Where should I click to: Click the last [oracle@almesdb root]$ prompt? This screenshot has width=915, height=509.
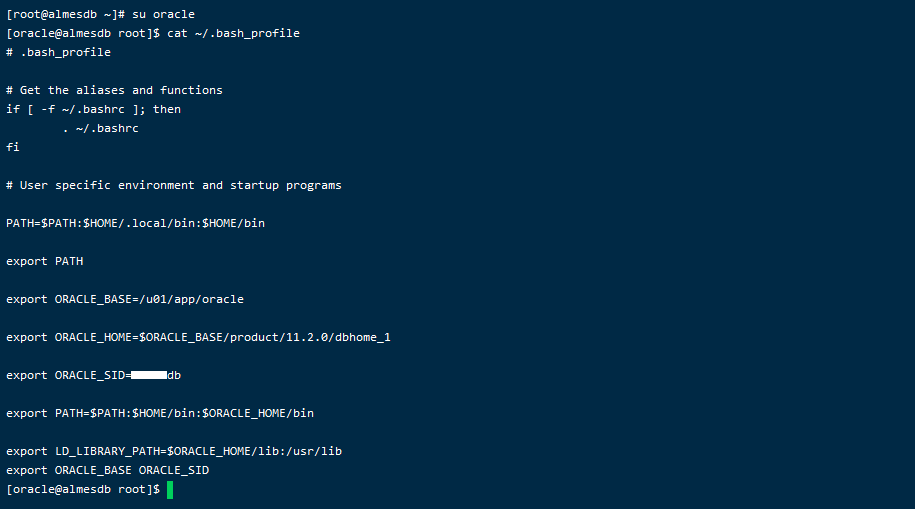click(x=83, y=489)
